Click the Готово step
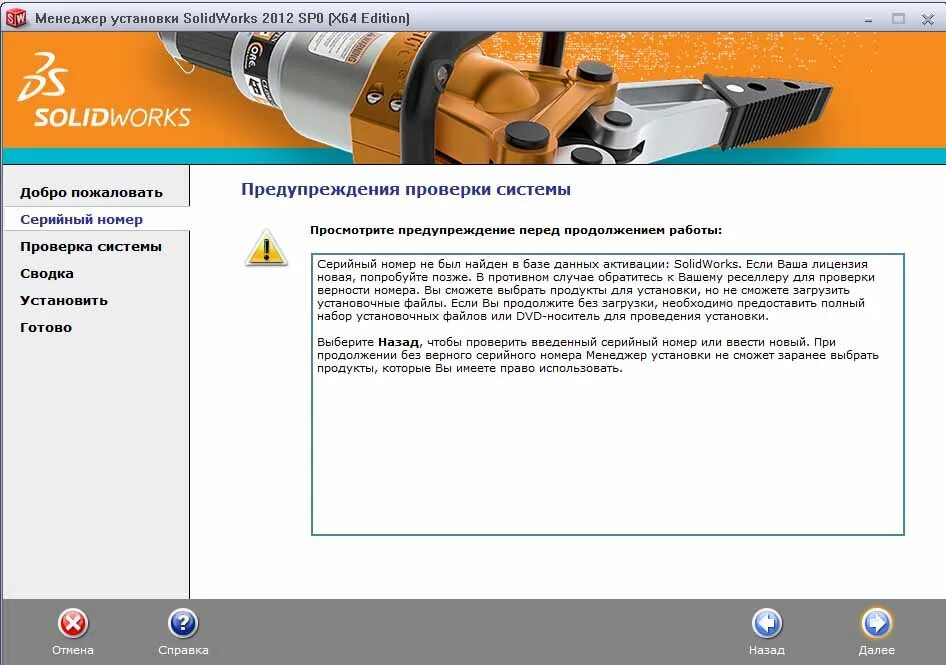Image resolution: width=946 pixels, height=665 pixels. tap(47, 327)
